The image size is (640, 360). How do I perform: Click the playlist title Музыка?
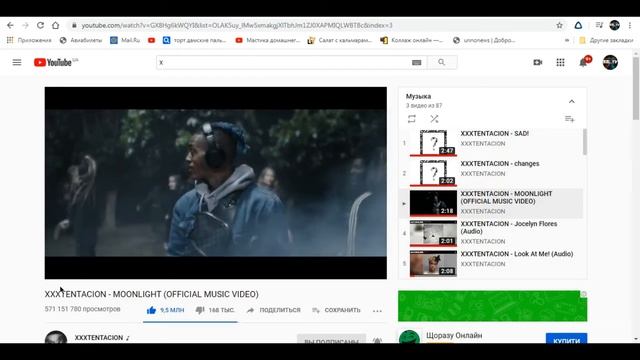418,96
